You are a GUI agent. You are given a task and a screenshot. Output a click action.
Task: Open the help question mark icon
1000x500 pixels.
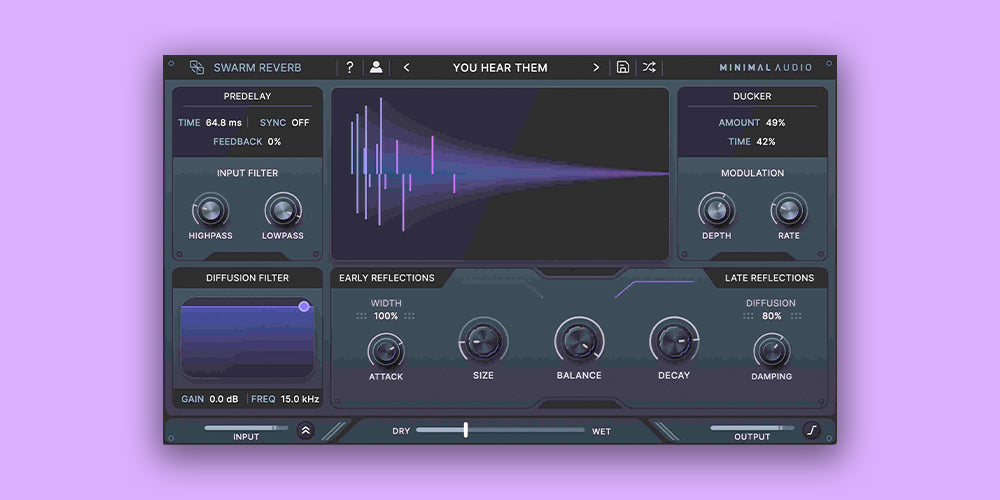click(x=349, y=68)
